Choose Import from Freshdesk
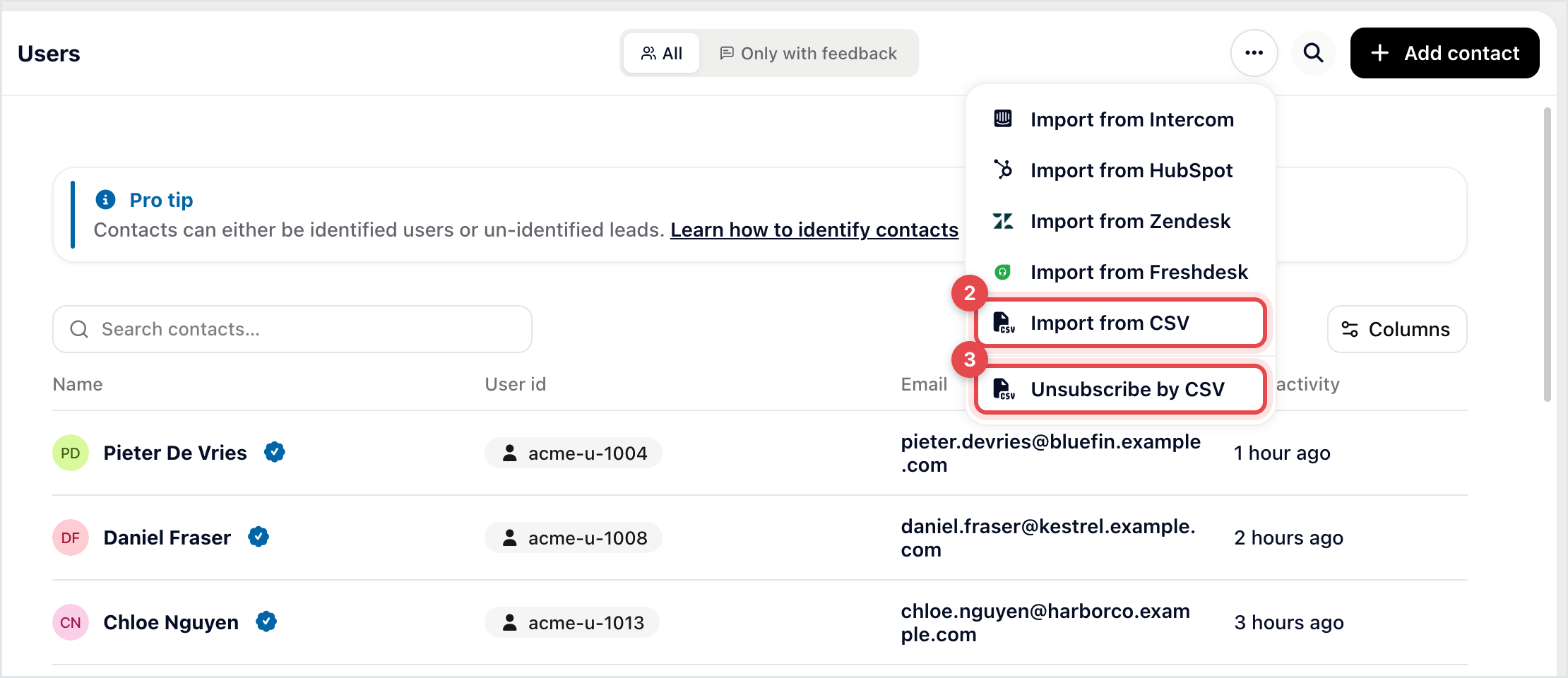 (1120, 272)
